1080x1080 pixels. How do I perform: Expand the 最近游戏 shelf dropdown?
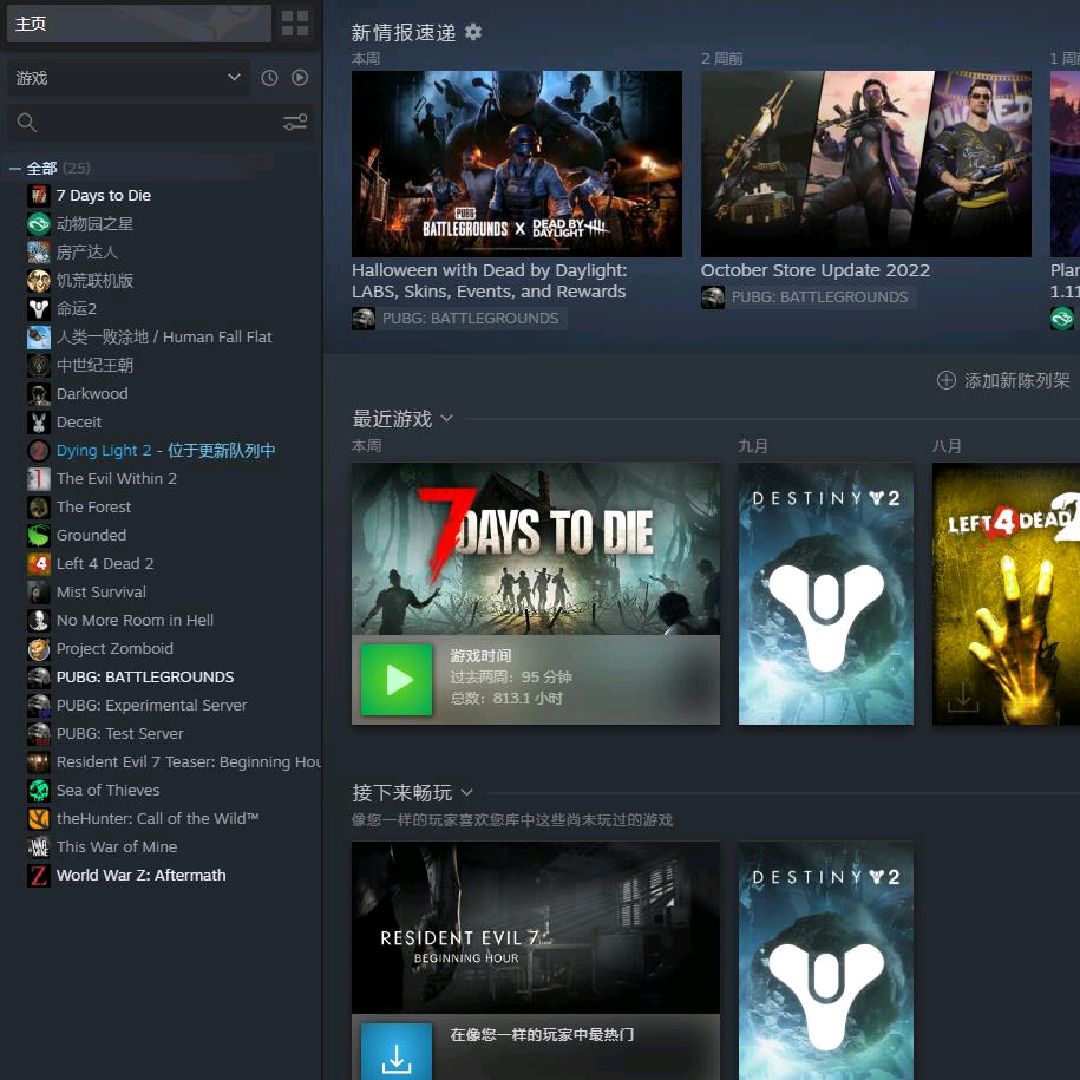click(446, 418)
